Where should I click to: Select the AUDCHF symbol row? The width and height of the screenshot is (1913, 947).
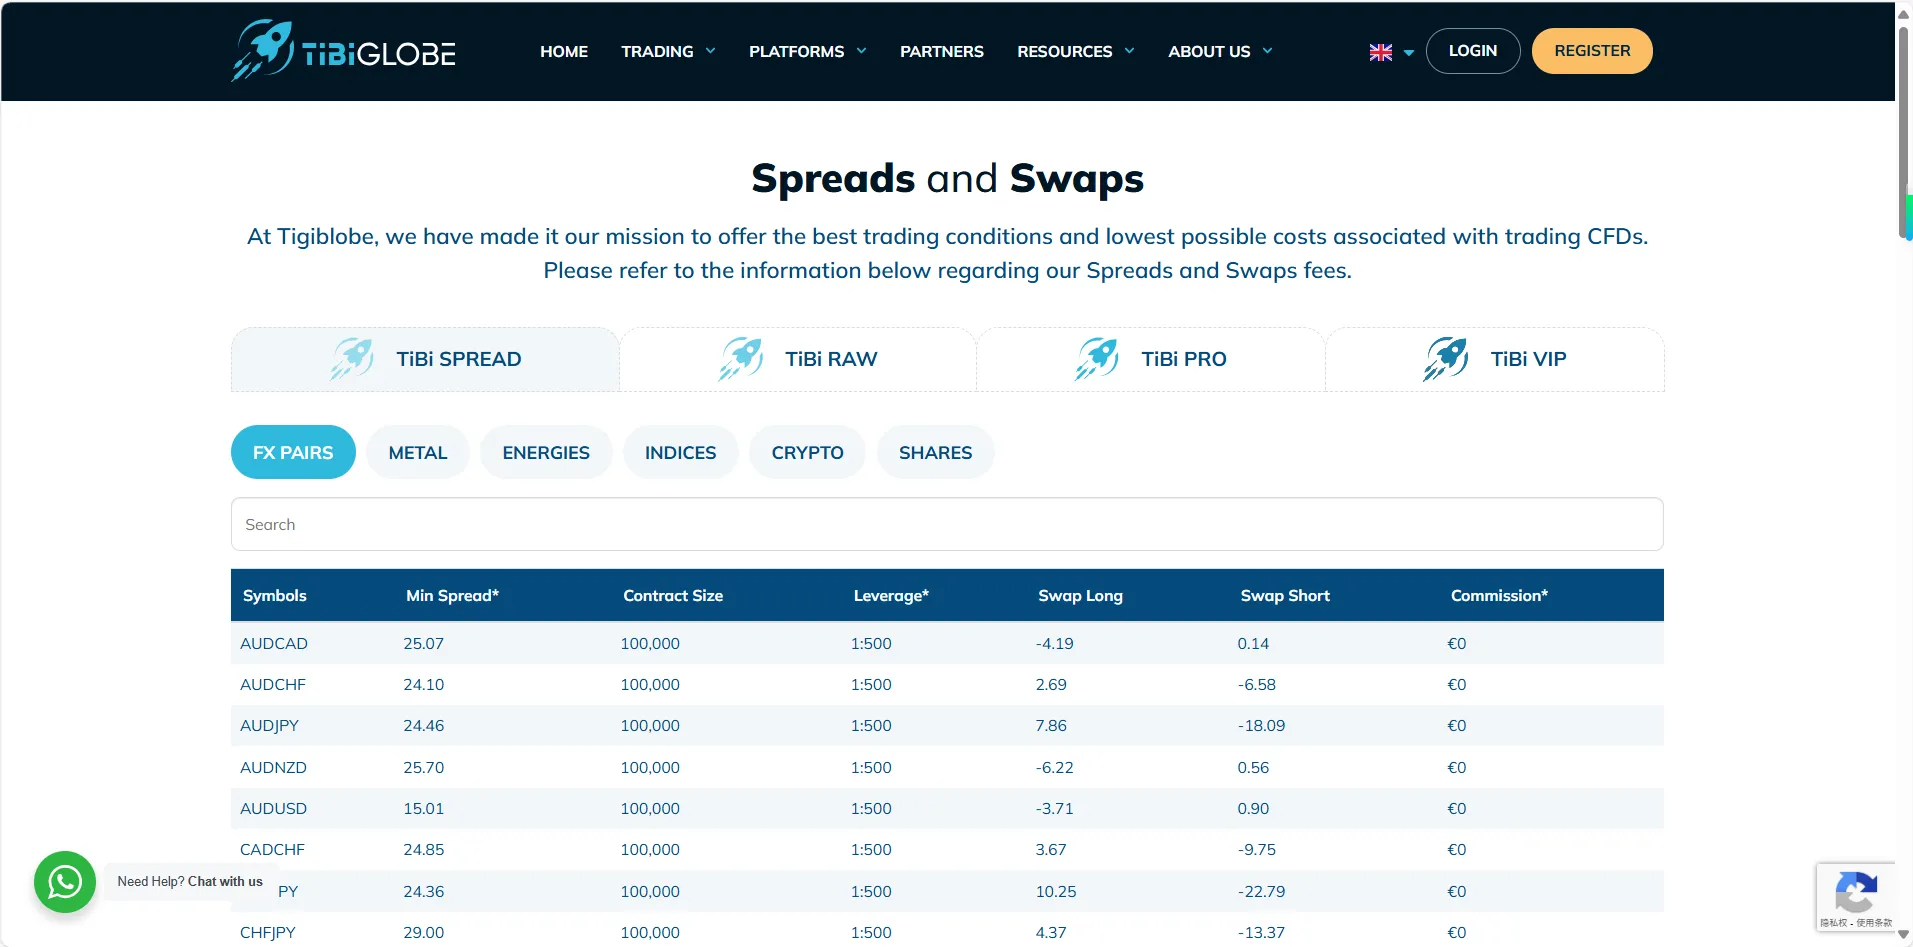coord(947,684)
